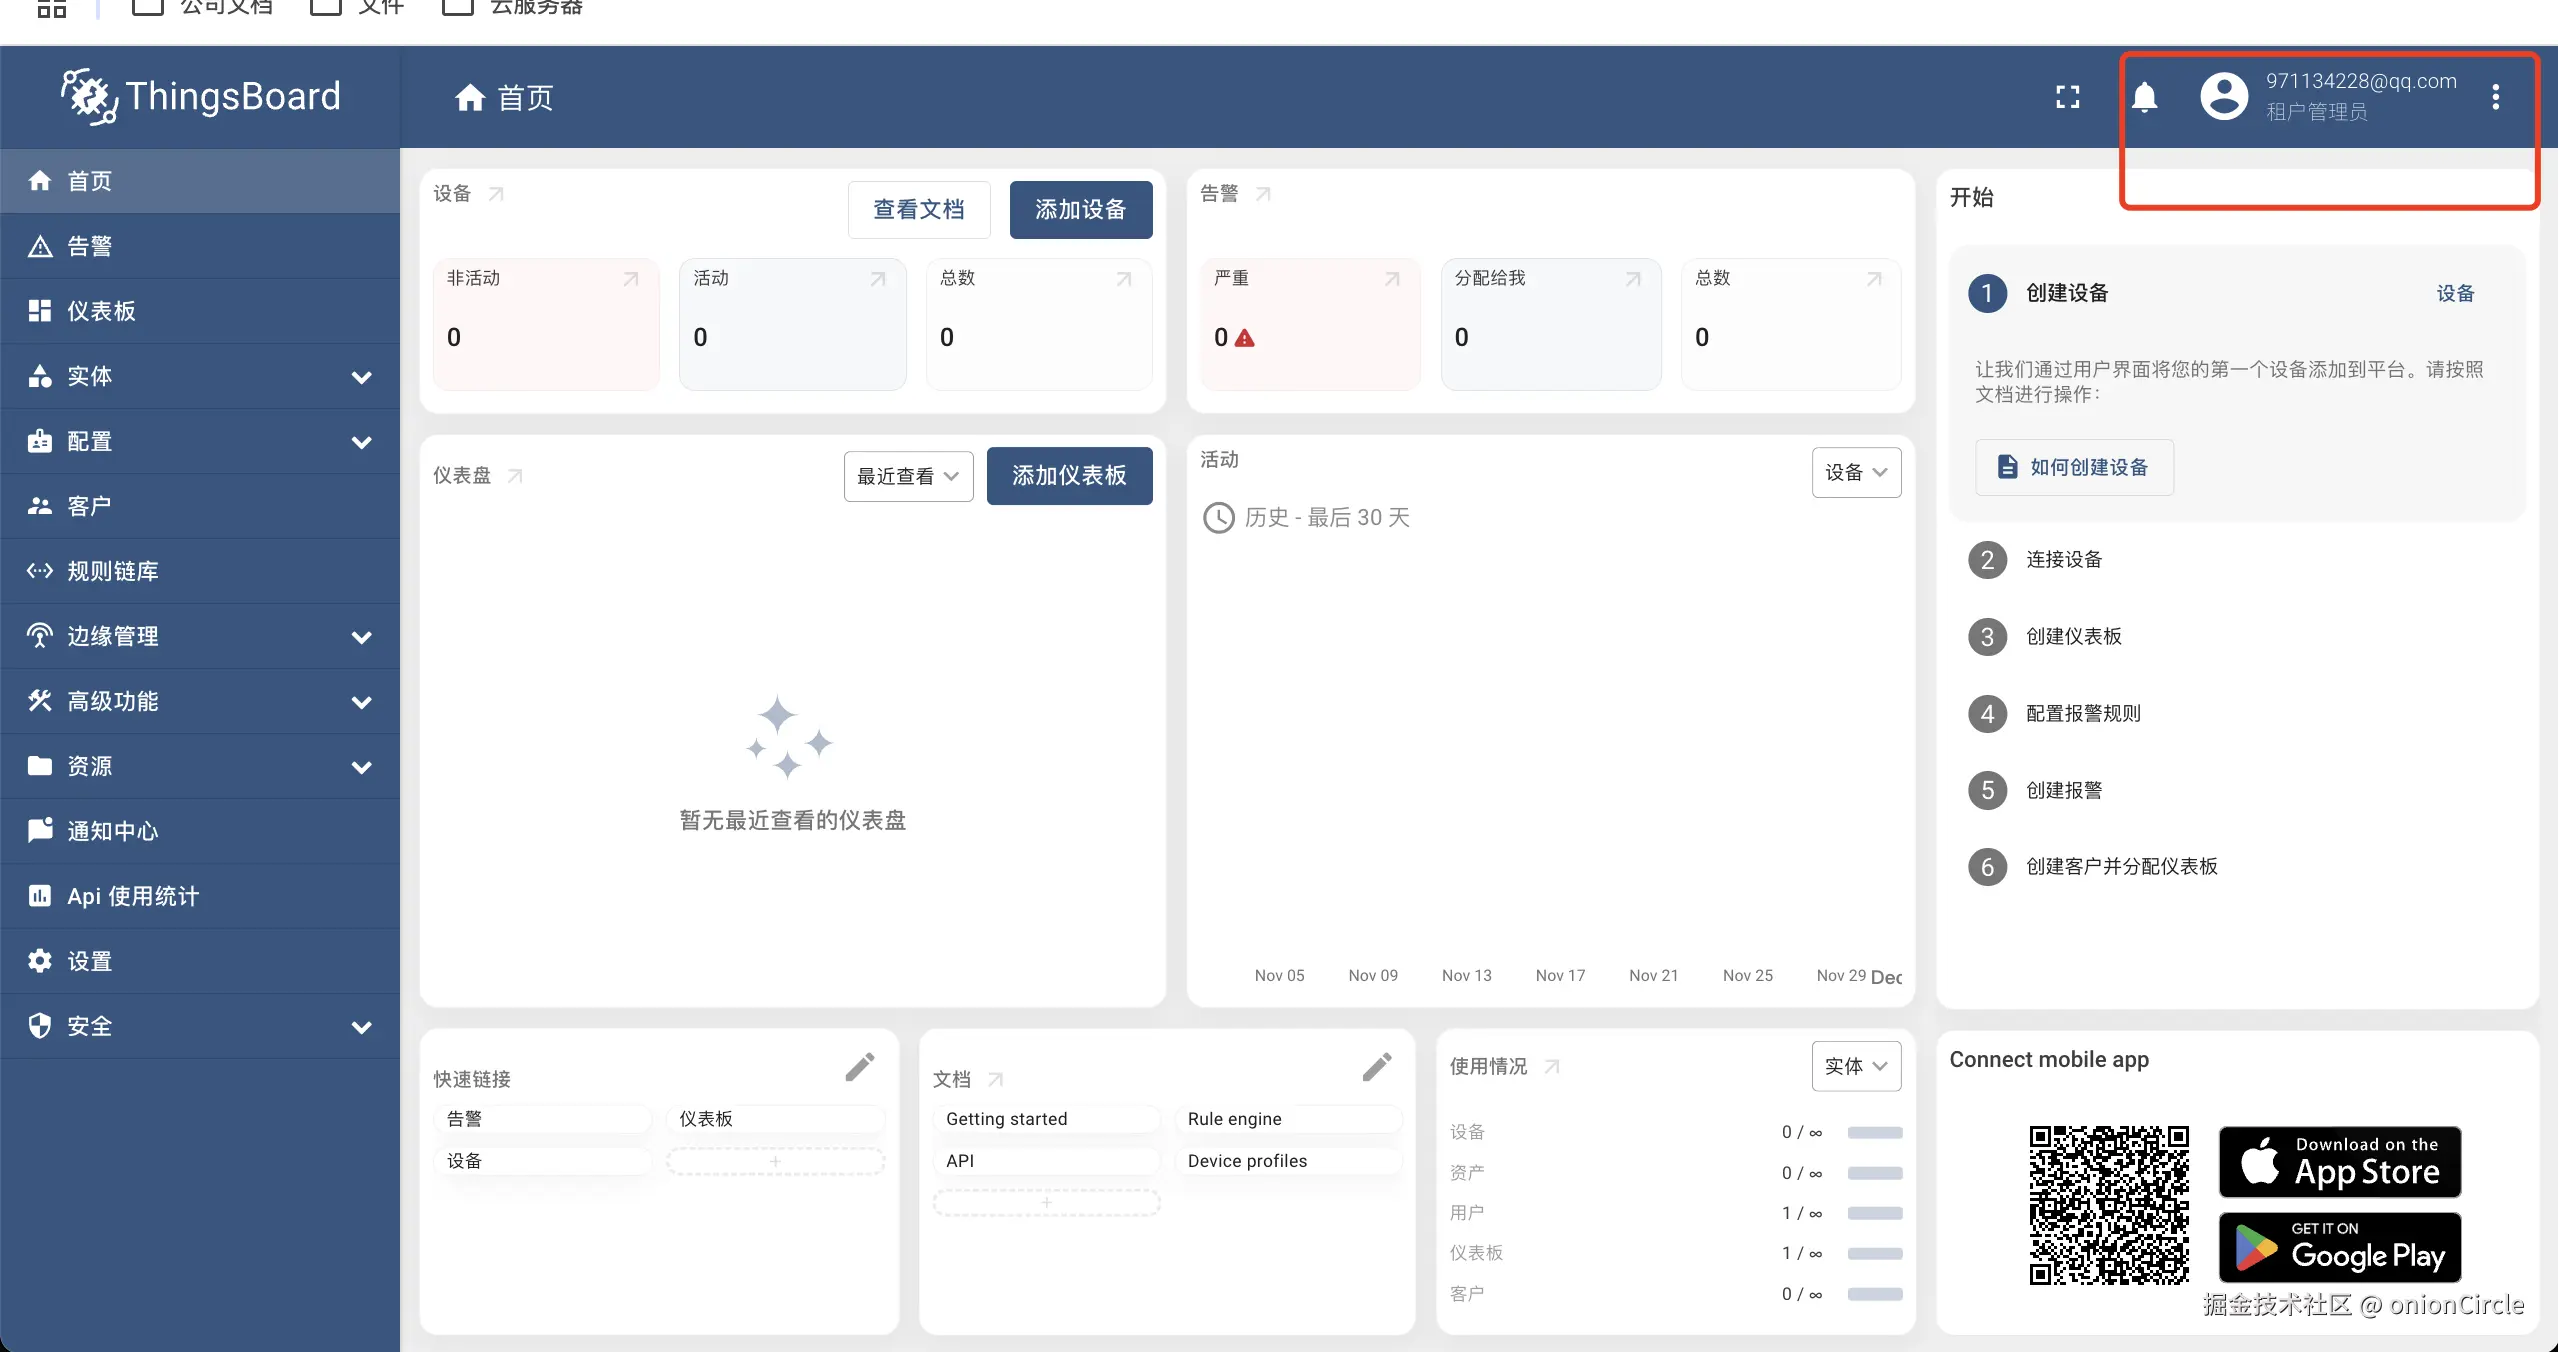Image resolution: width=2558 pixels, height=1352 pixels.
Task: Scan the mobile app QR code
Action: (x=2108, y=1204)
